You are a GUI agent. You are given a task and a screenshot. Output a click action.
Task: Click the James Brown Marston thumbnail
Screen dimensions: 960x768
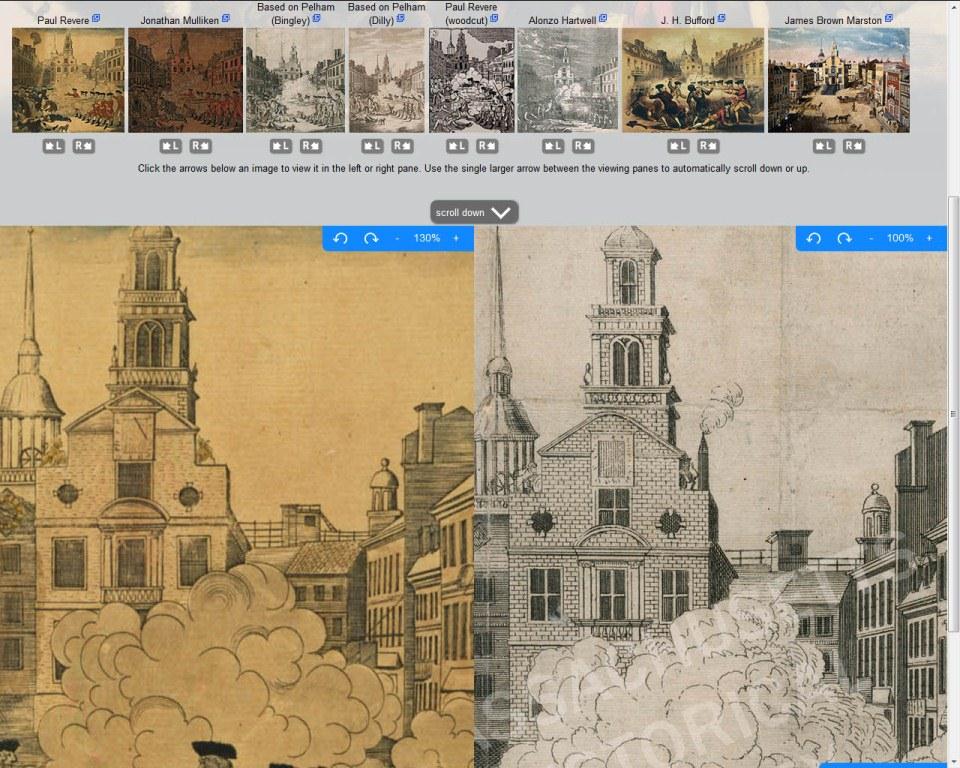(838, 80)
